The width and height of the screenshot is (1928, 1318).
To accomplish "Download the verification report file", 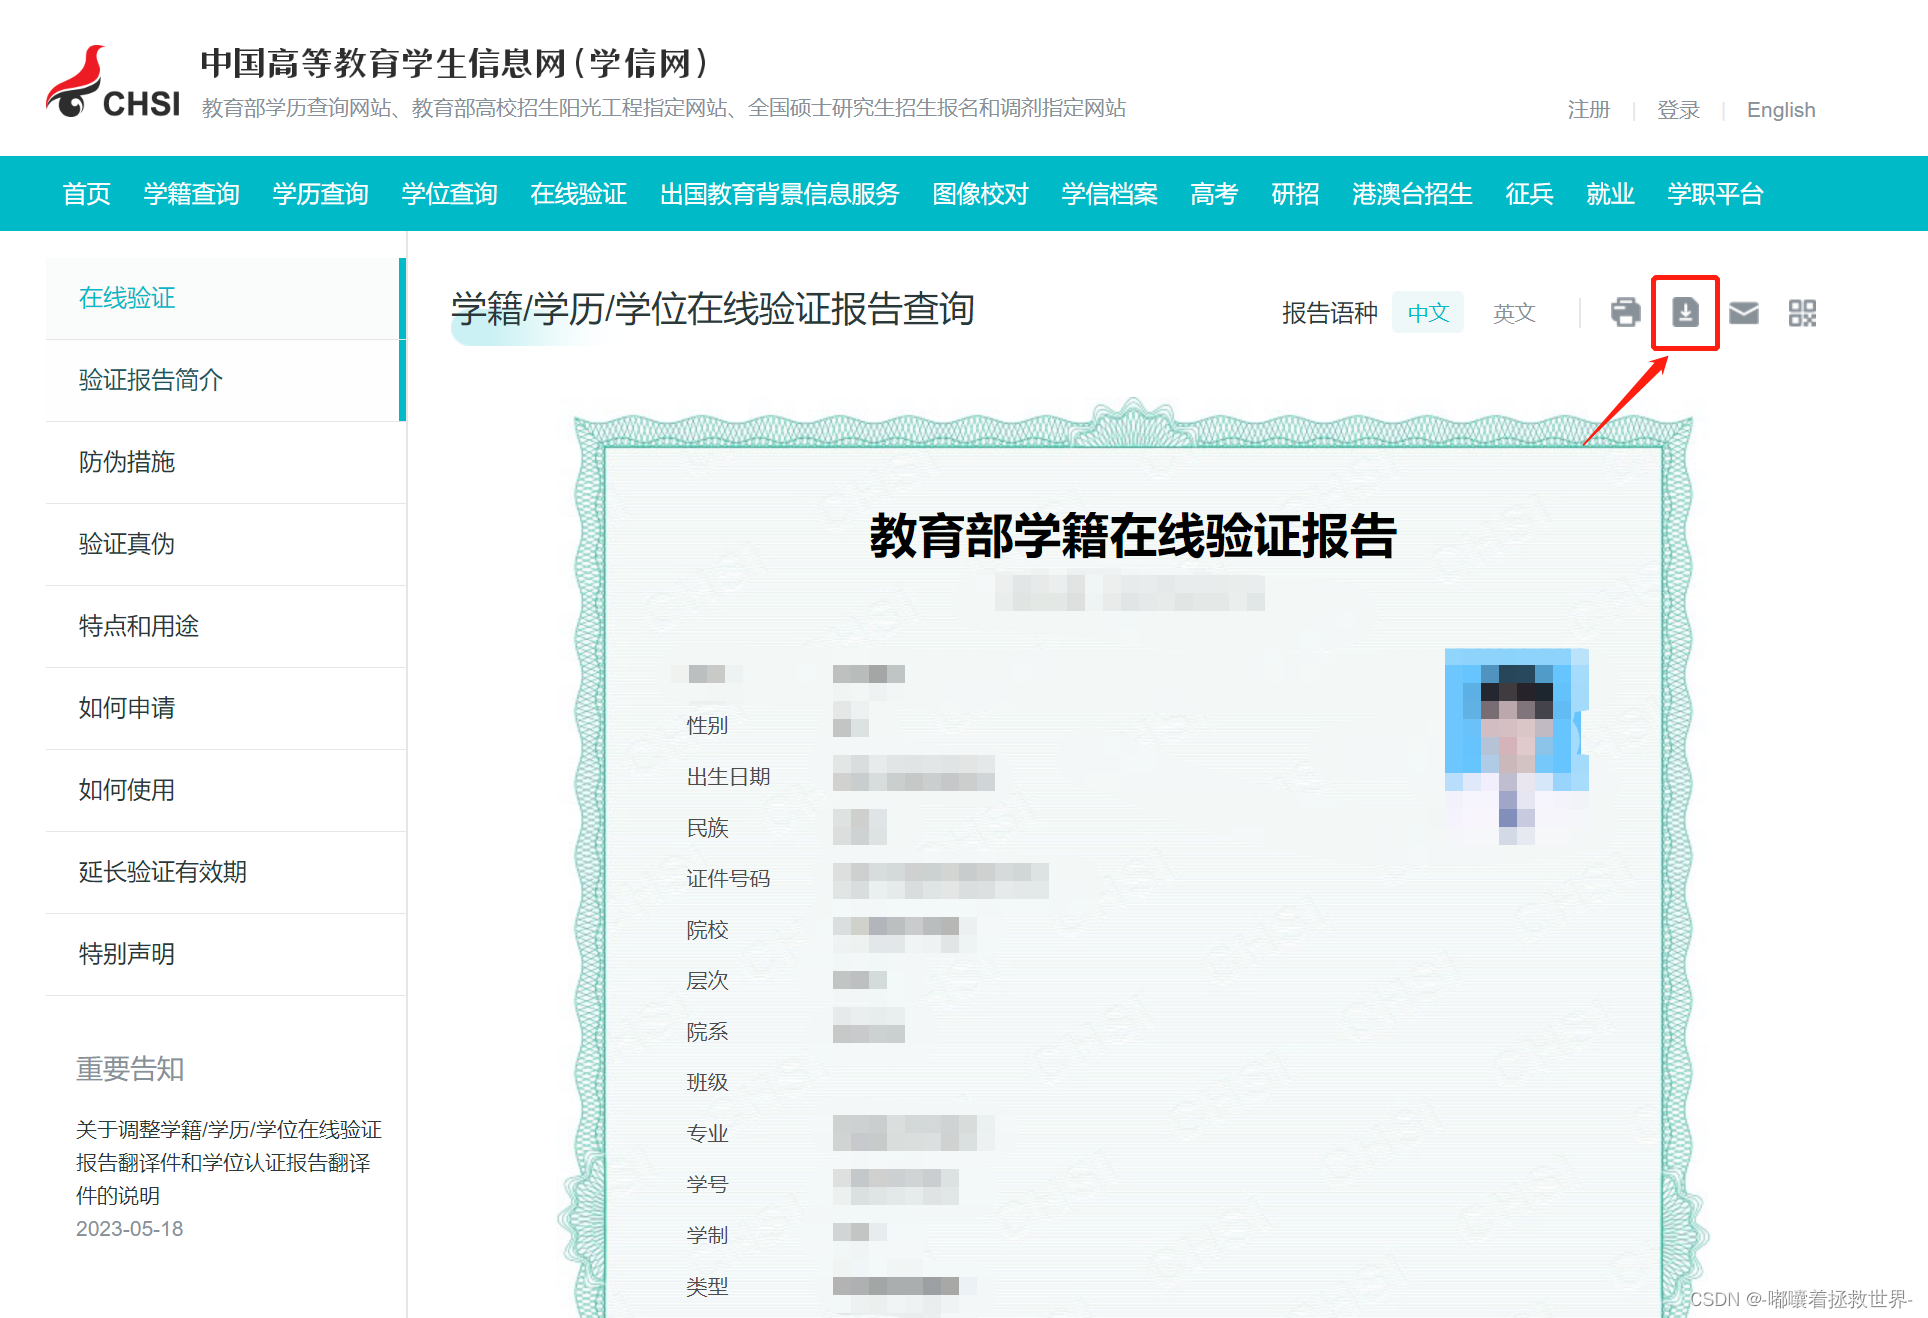I will 1685,313.
